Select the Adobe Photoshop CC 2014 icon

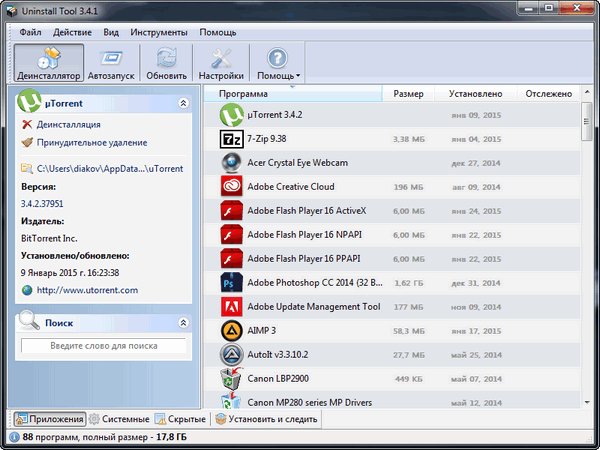pyautogui.click(x=232, y=282)
